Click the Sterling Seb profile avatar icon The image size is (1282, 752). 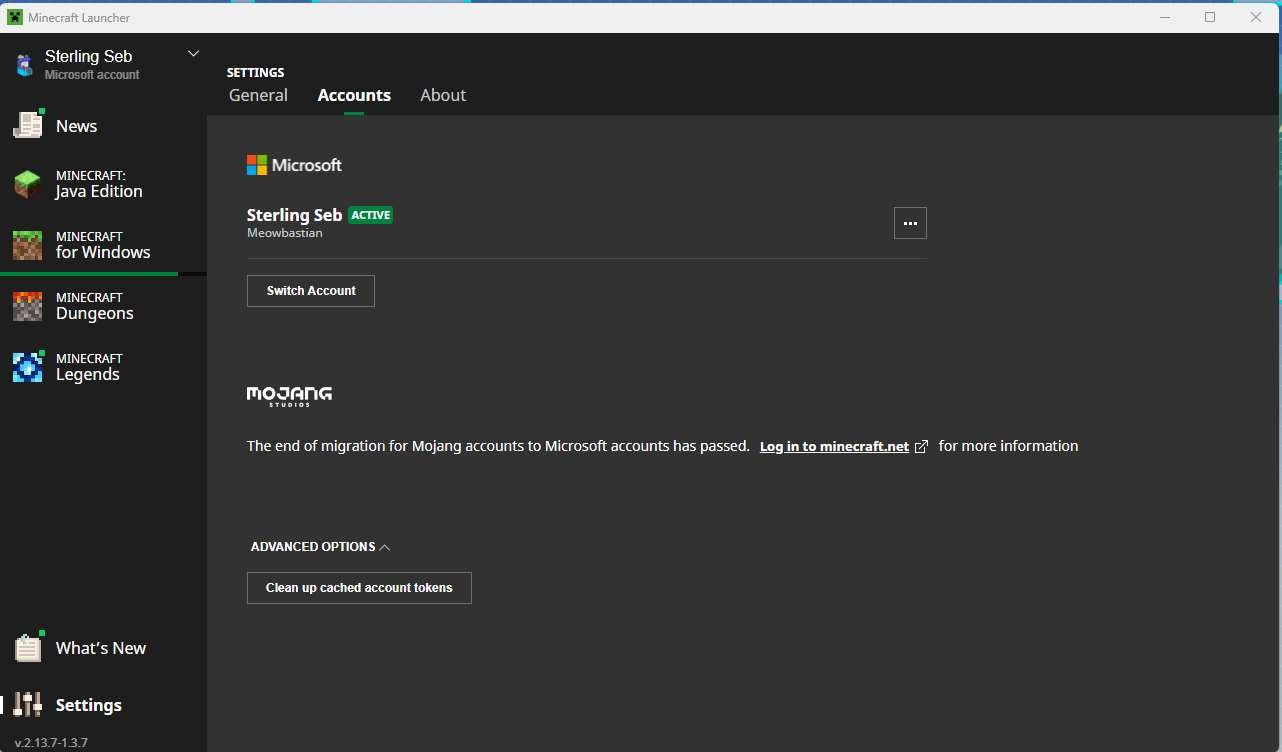click(x=24, y=65)
